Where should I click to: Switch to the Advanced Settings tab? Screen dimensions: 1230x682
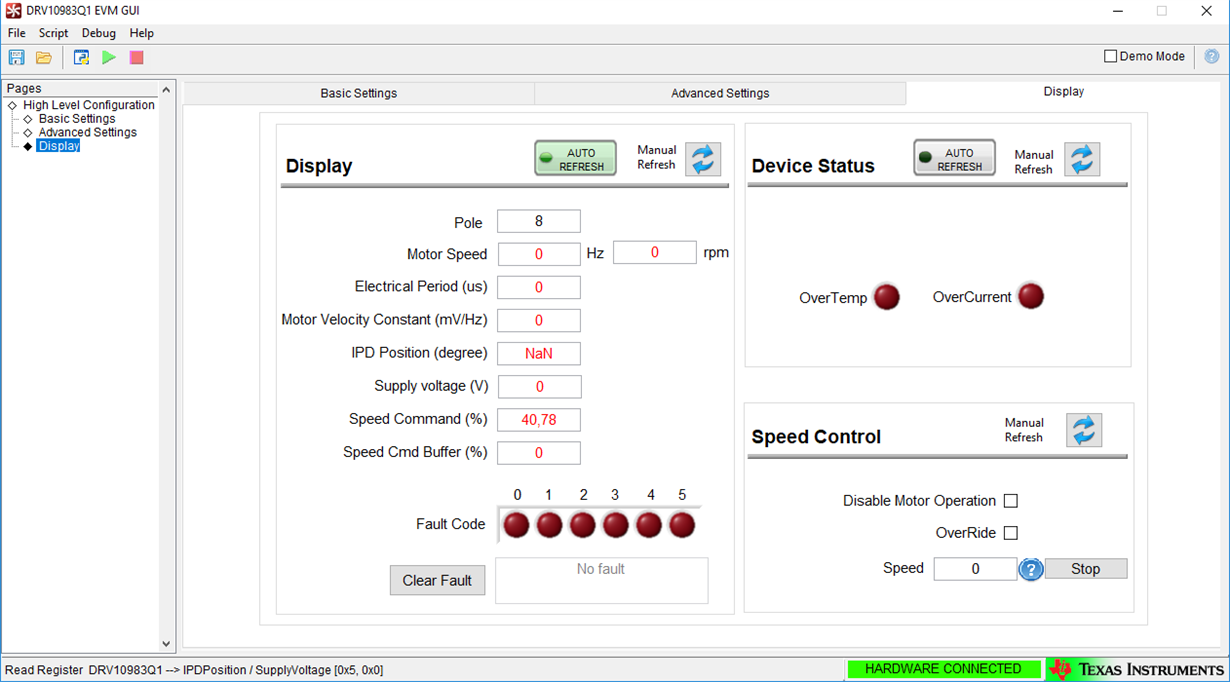720,93
